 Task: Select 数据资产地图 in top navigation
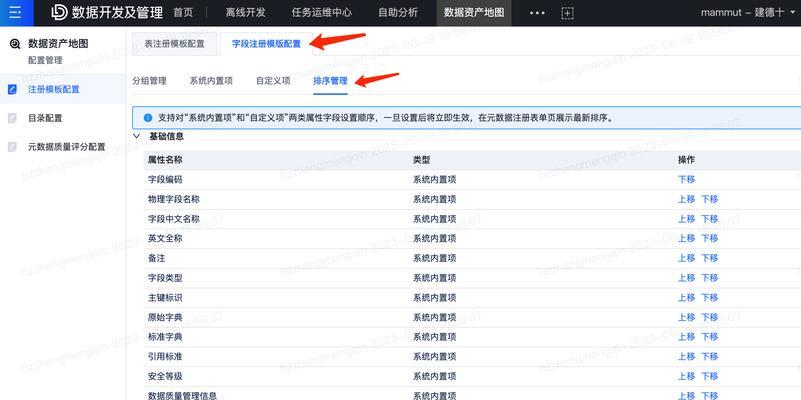(474, 13)
